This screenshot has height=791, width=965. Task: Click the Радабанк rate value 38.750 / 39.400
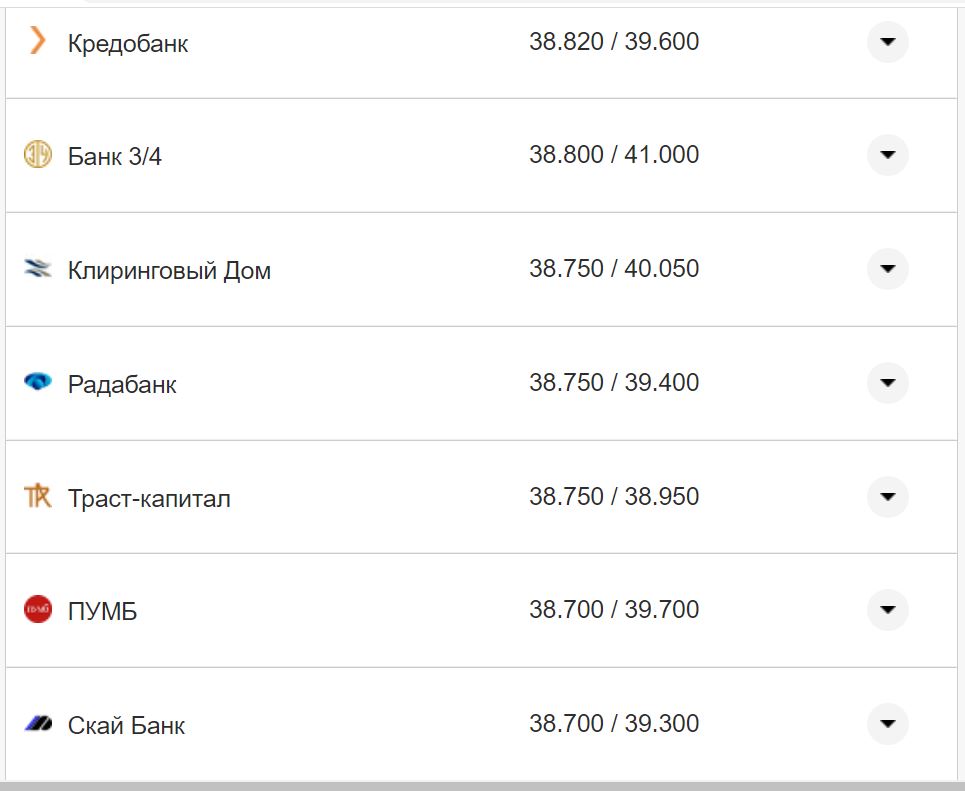click(614, 382)
